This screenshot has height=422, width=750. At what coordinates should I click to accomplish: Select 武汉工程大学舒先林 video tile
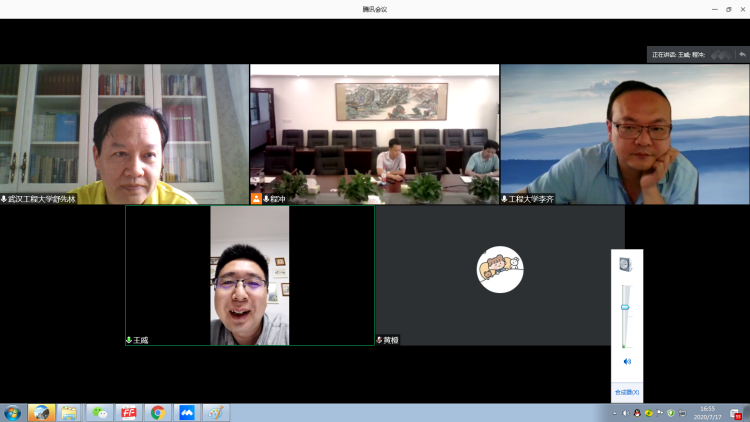(124, 134)
